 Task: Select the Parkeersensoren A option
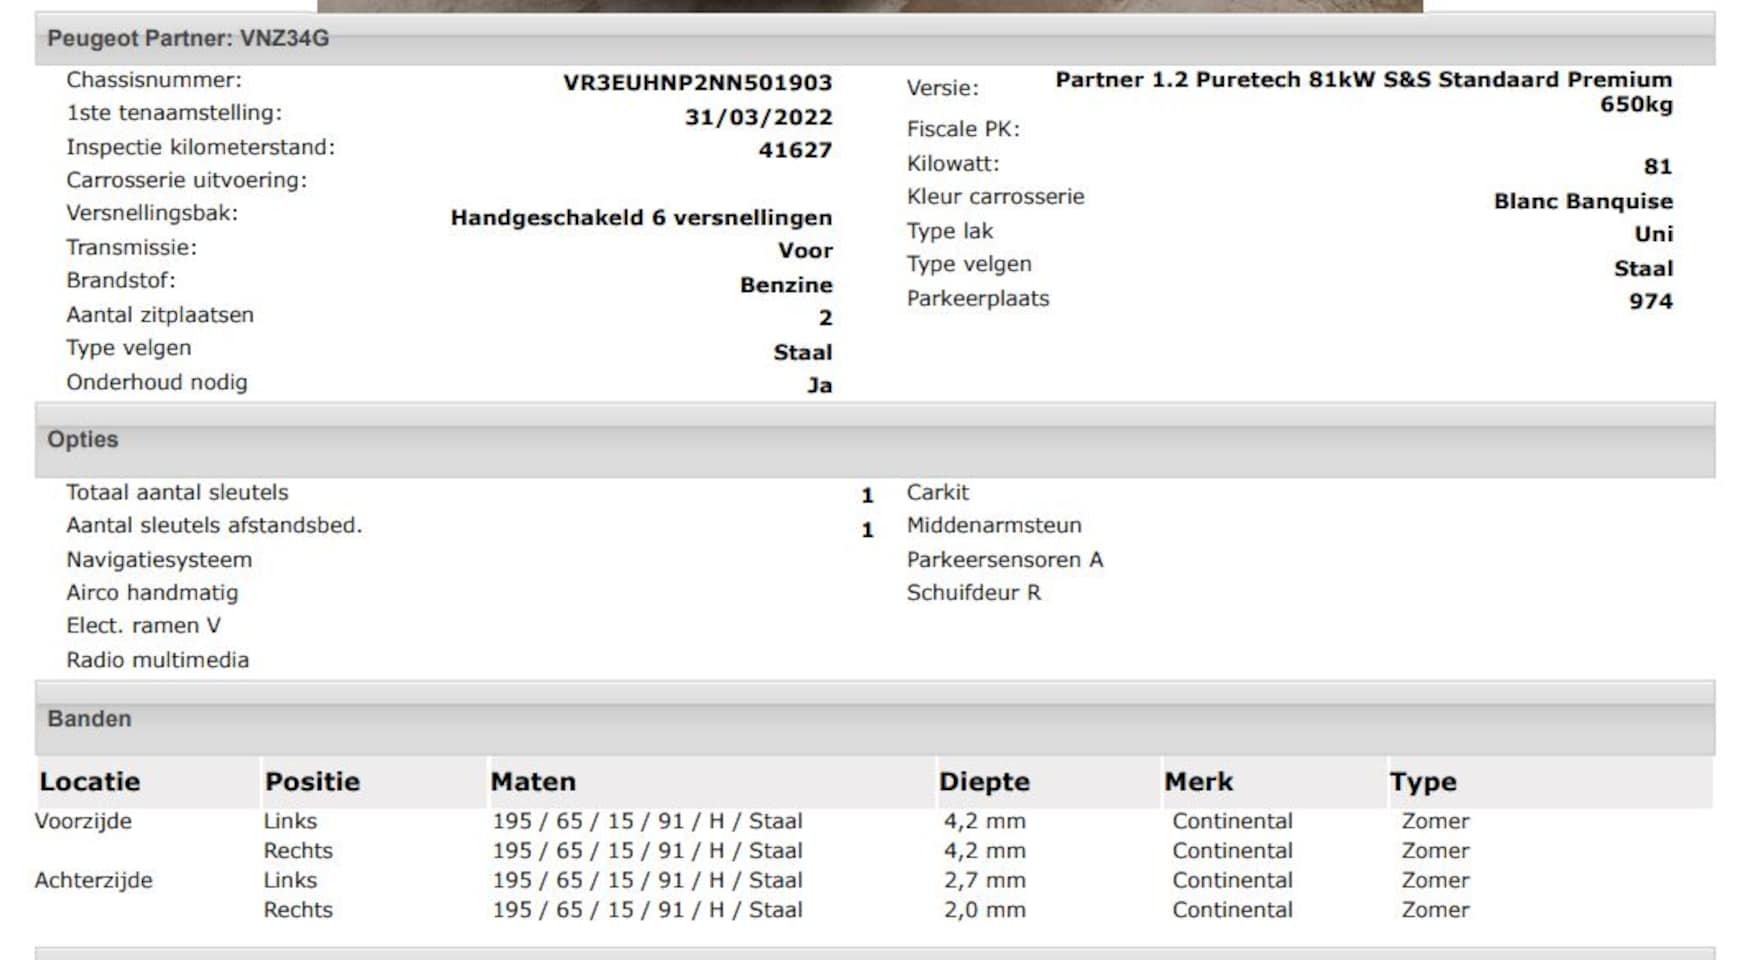click(x=1004, y=560)
